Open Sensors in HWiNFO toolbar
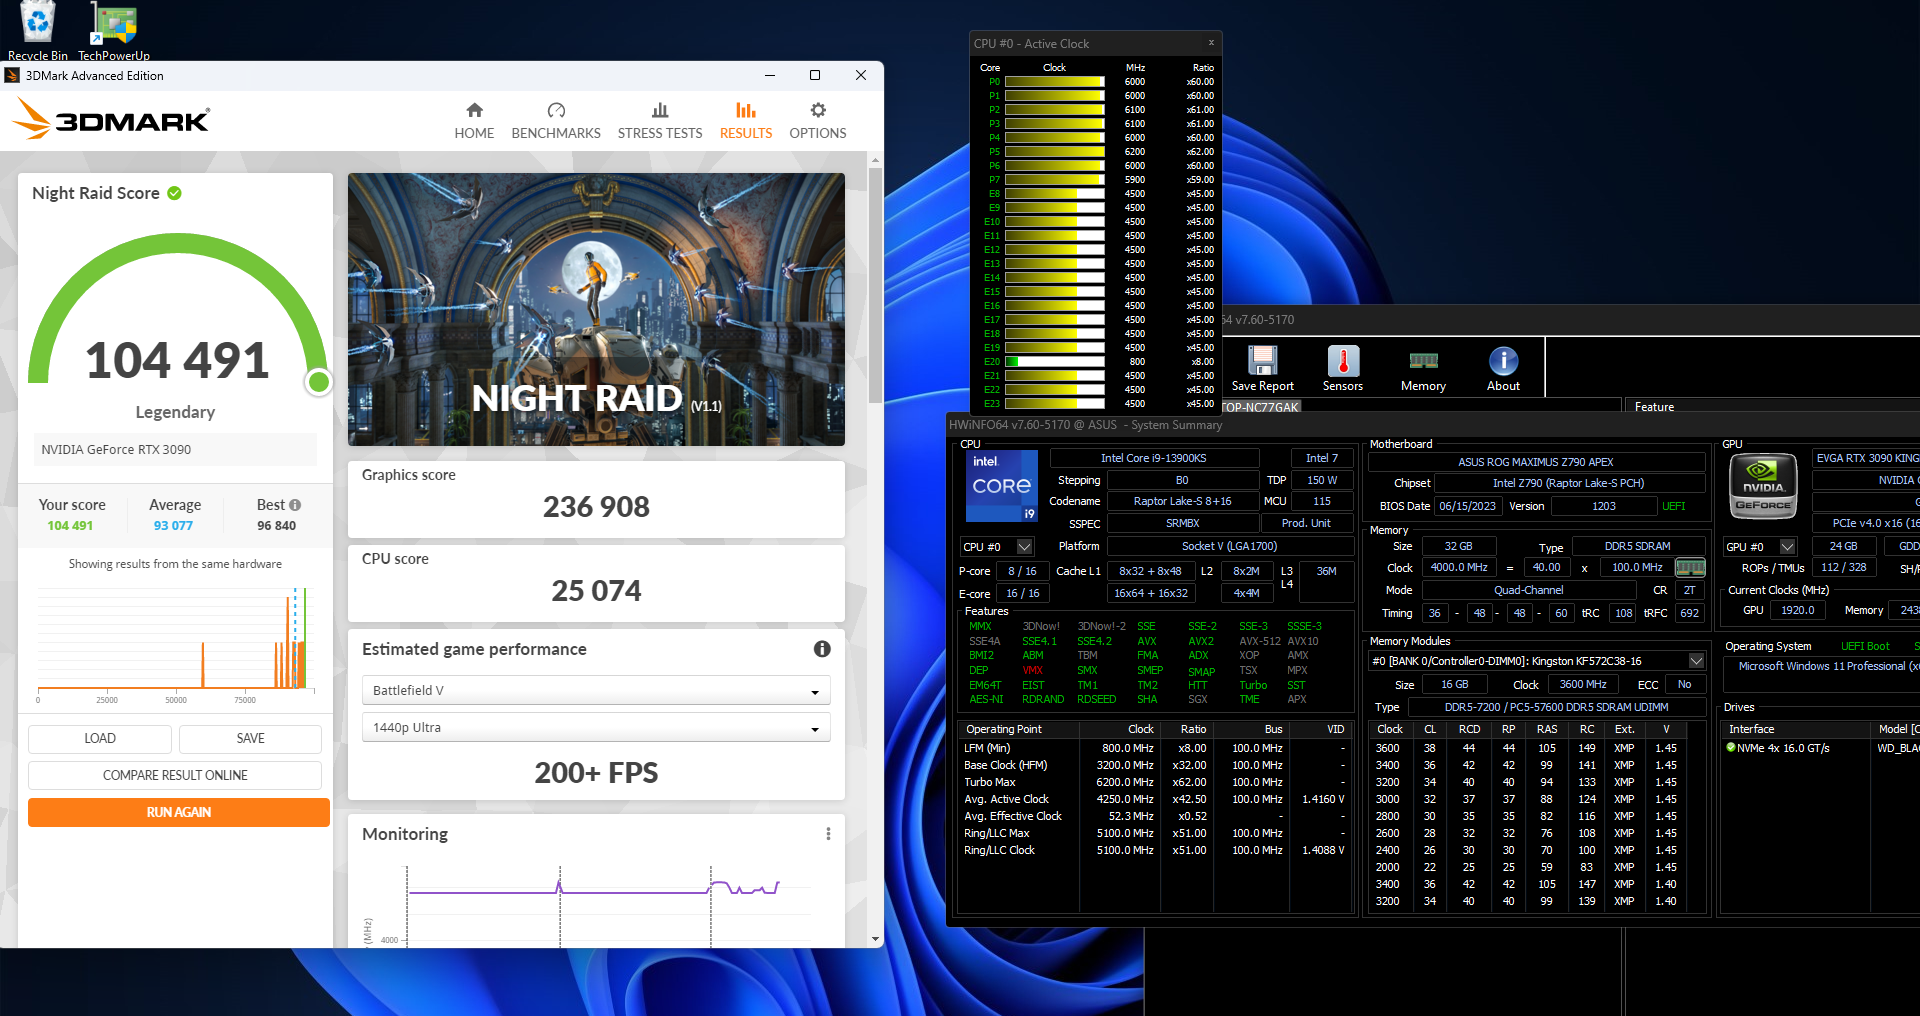Screen dimensions: 1920x1016 point(1343,368)
